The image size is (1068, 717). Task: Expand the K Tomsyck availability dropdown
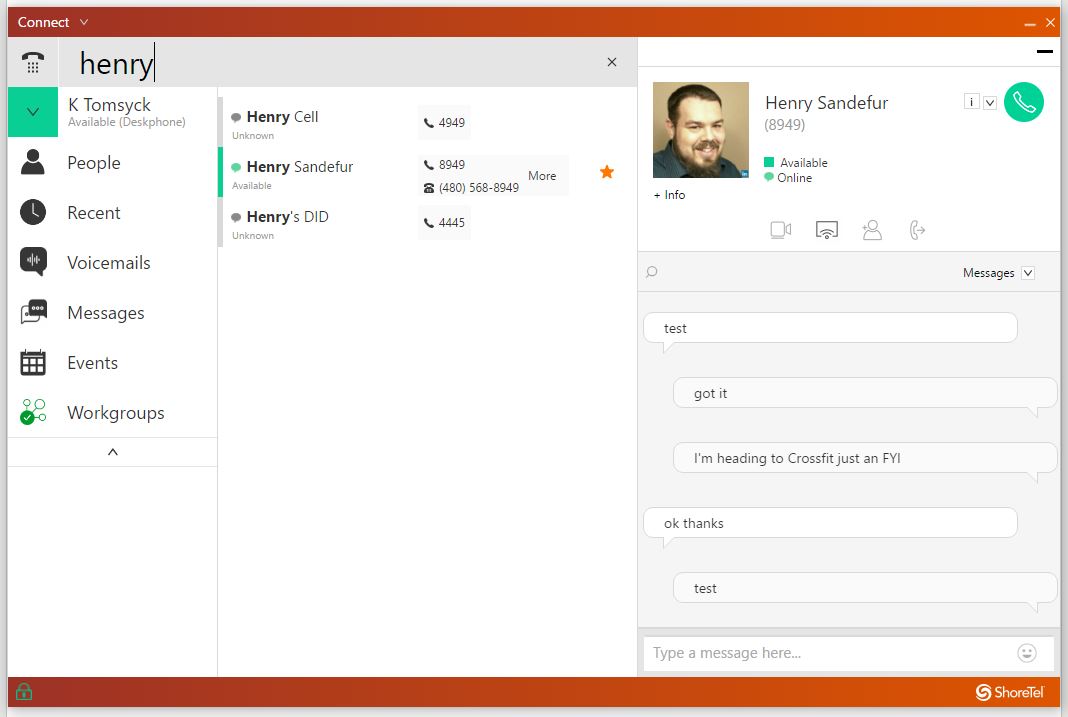click(33, 112)
